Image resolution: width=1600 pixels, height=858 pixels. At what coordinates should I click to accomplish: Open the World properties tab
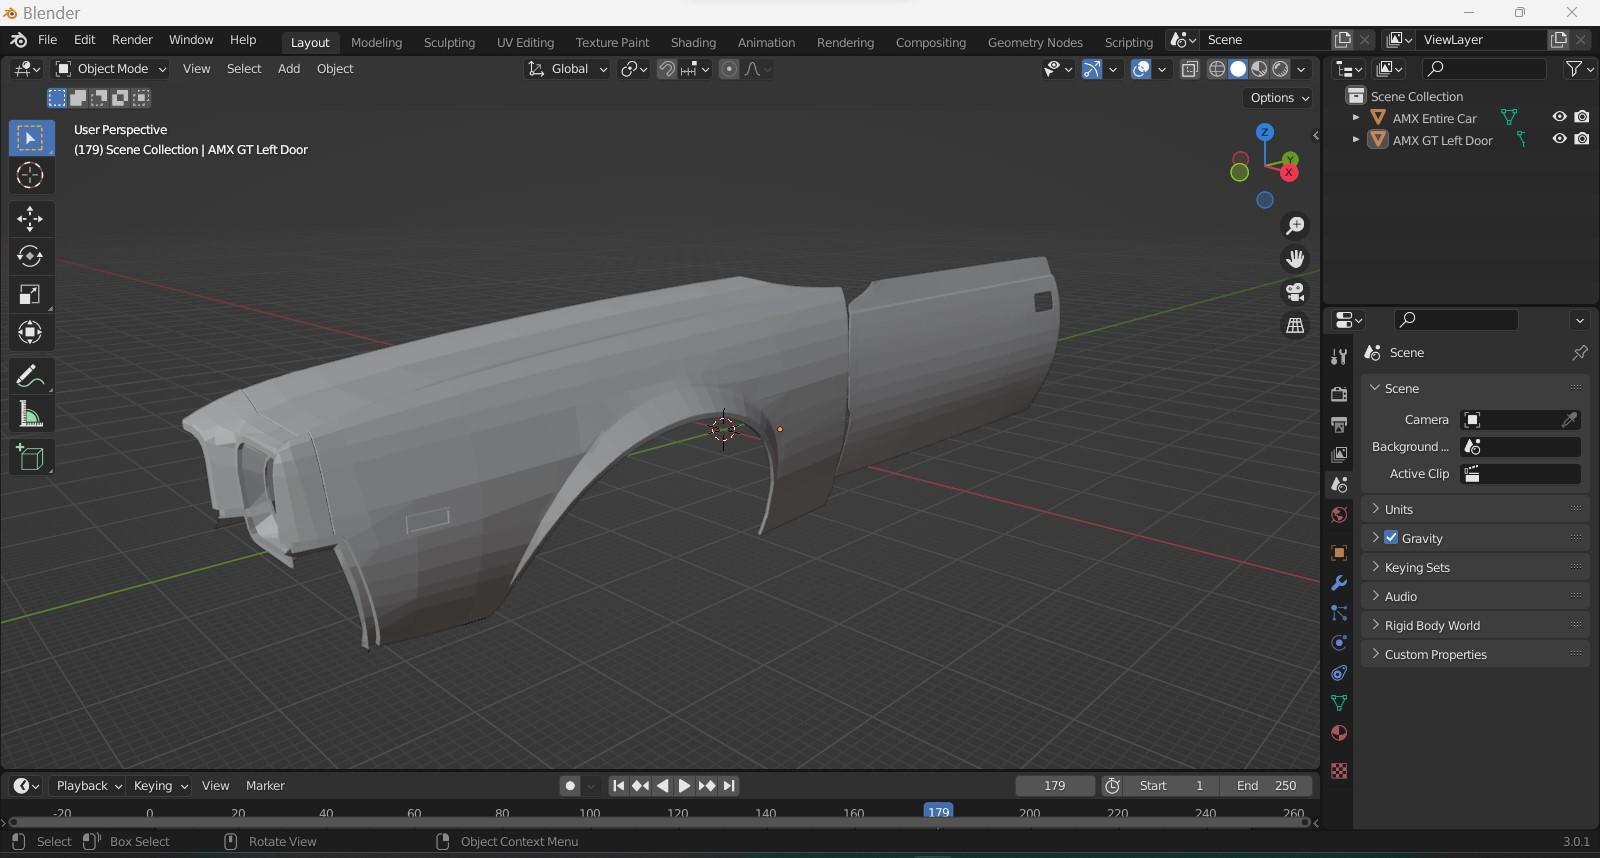click(1339, 515)
